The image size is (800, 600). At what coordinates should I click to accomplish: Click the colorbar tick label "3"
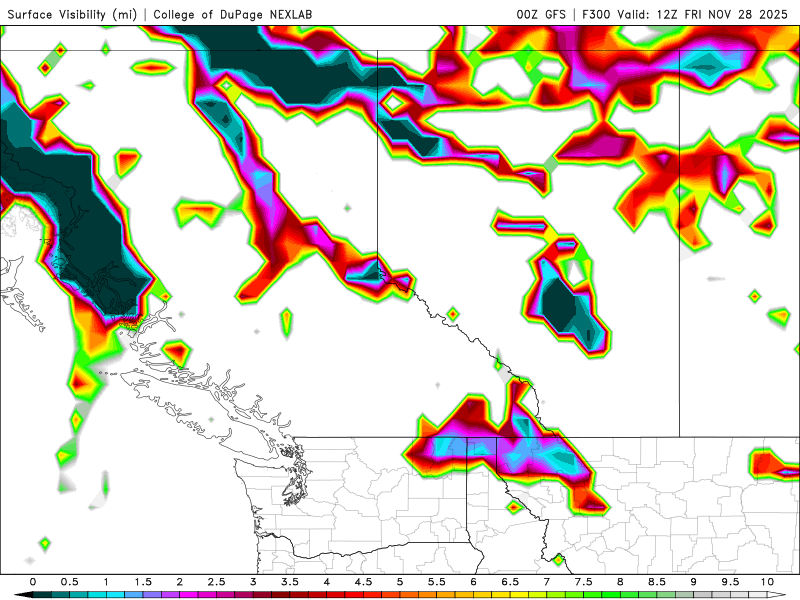tap(253, 582)
